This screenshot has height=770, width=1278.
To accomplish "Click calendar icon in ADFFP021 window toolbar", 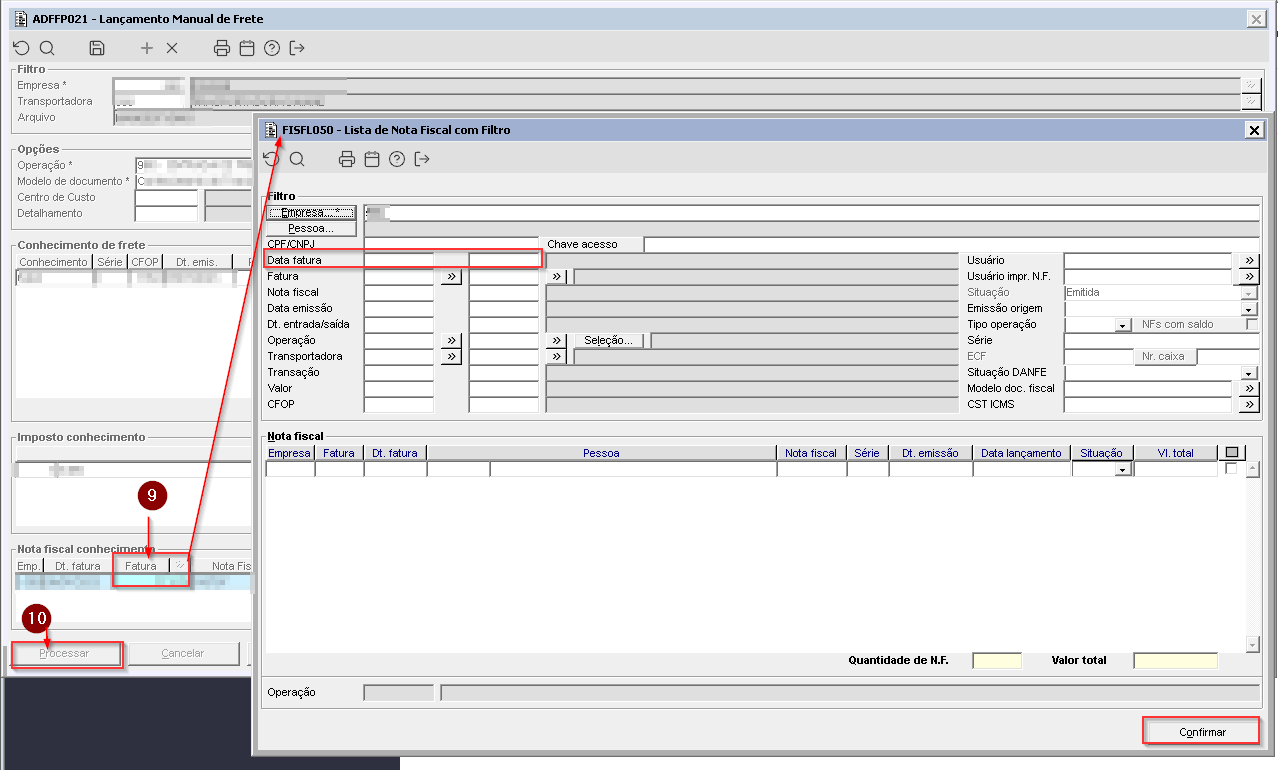I will [247, 48].
